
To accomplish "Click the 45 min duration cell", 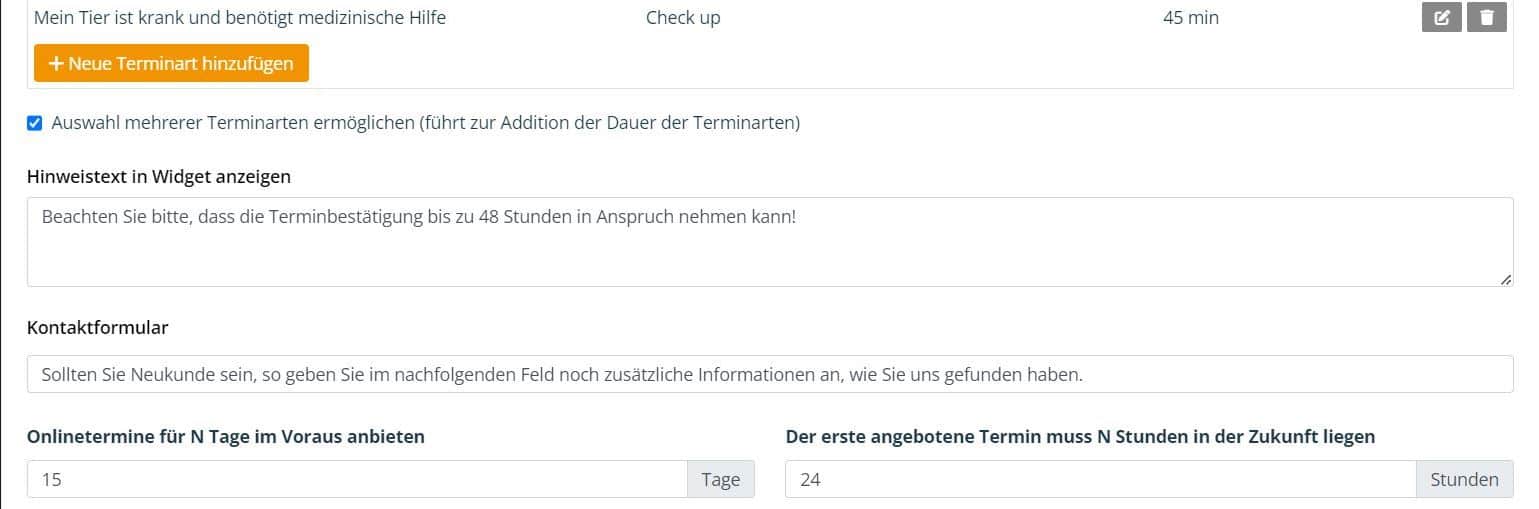I will point(1191,17).
